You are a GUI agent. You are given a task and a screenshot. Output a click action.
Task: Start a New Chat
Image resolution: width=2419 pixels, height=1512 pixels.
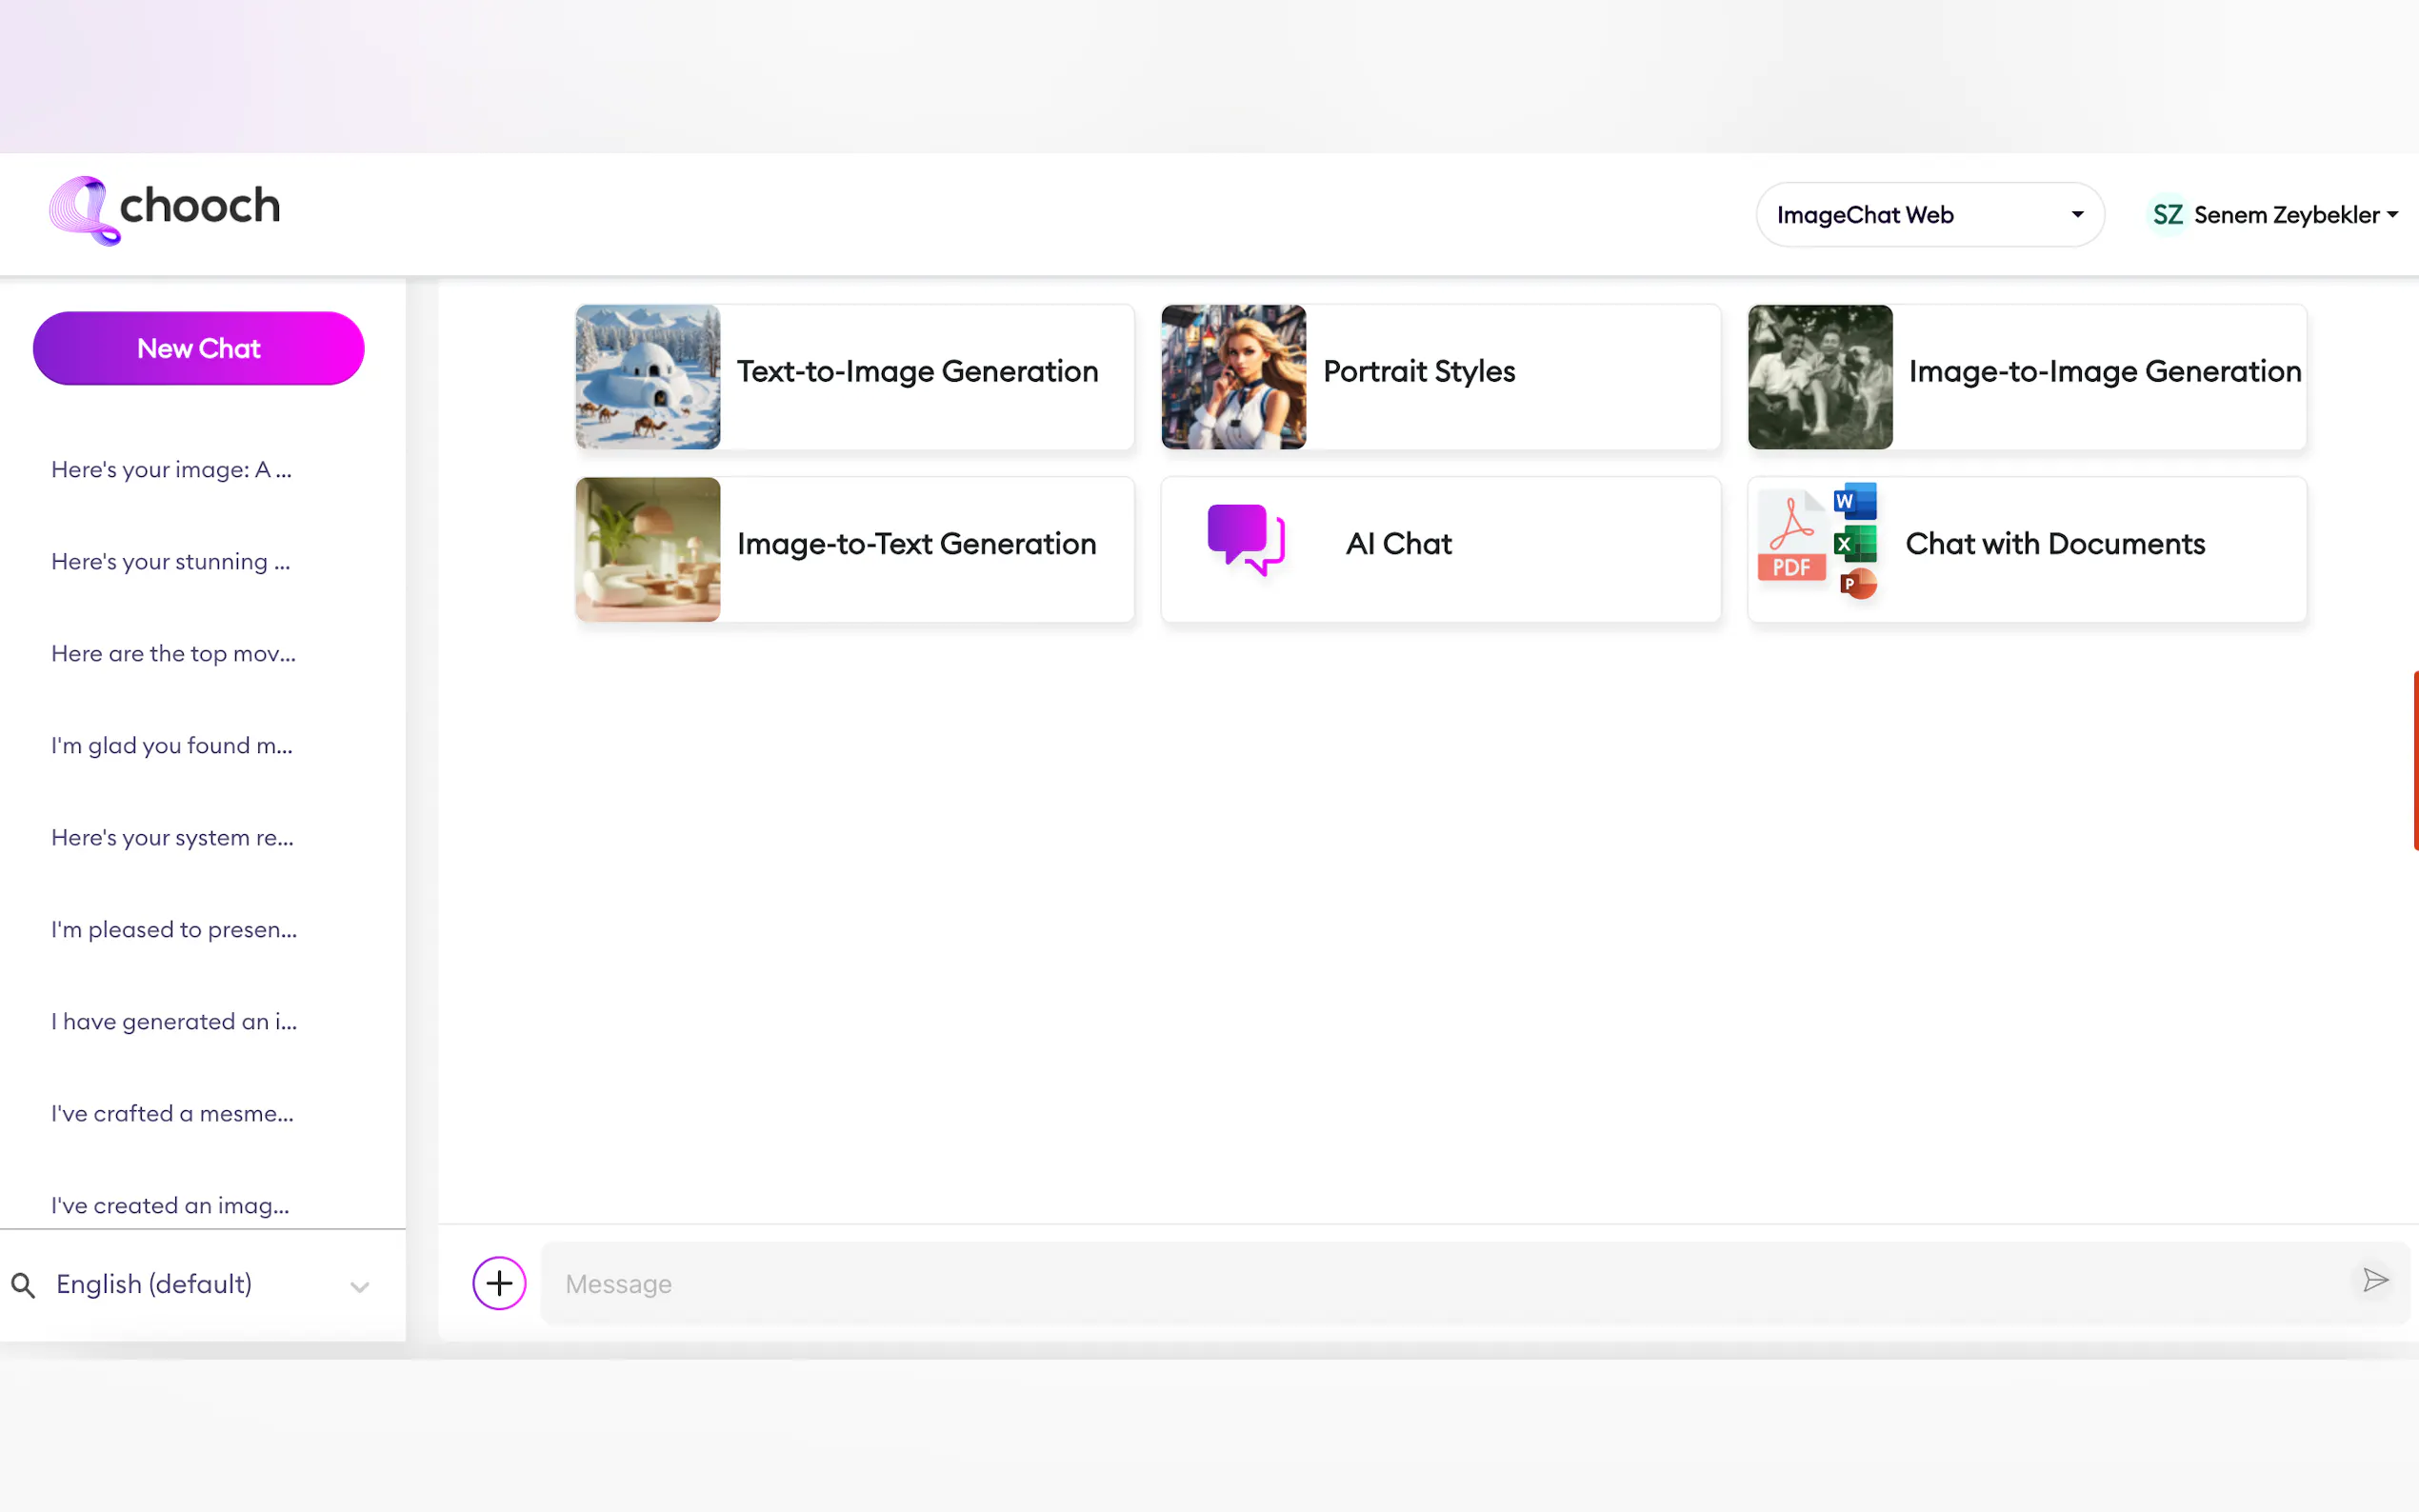tap(198, 348)
